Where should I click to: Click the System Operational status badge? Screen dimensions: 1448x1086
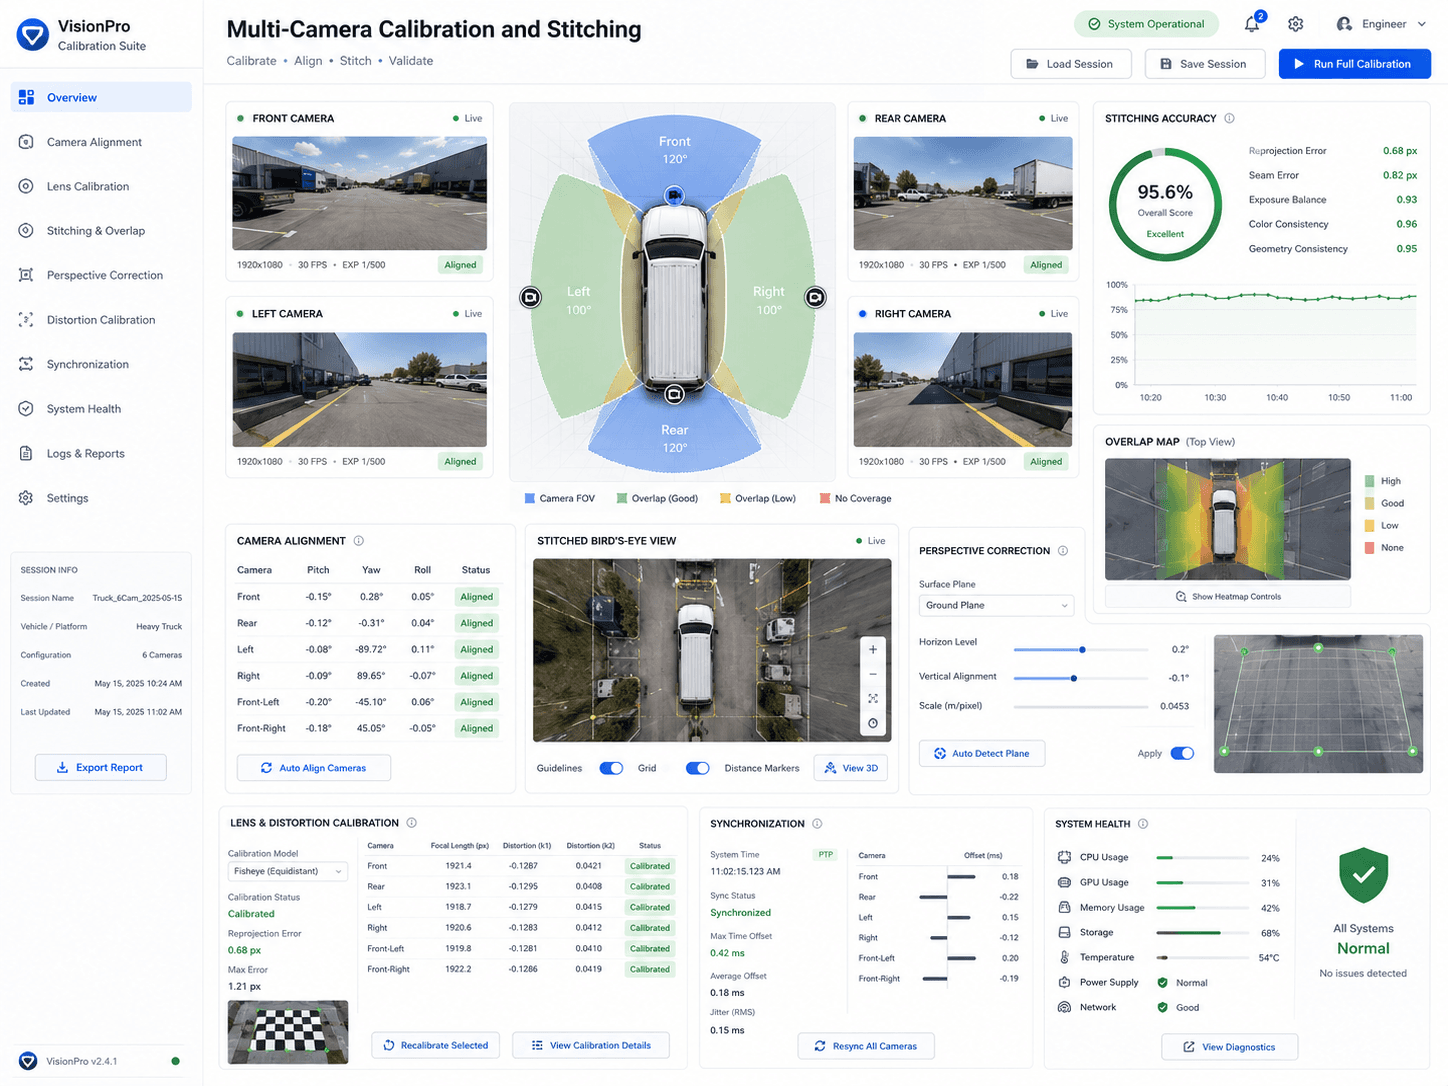tap(1146, 24)
